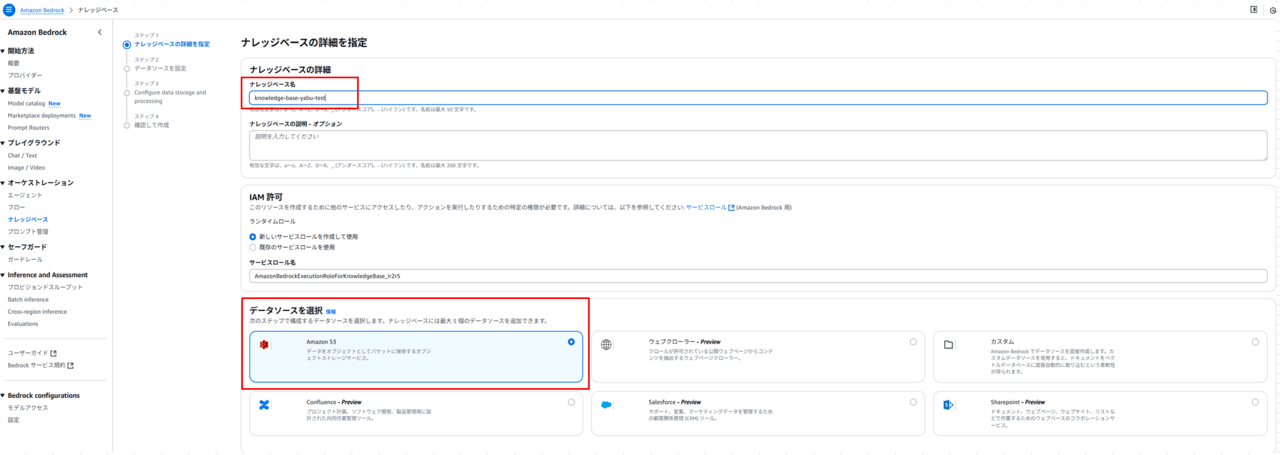This screenshot has width=1280, height=455.
Task: Open the サービスロール documentation link
Action: click(705, 208)
